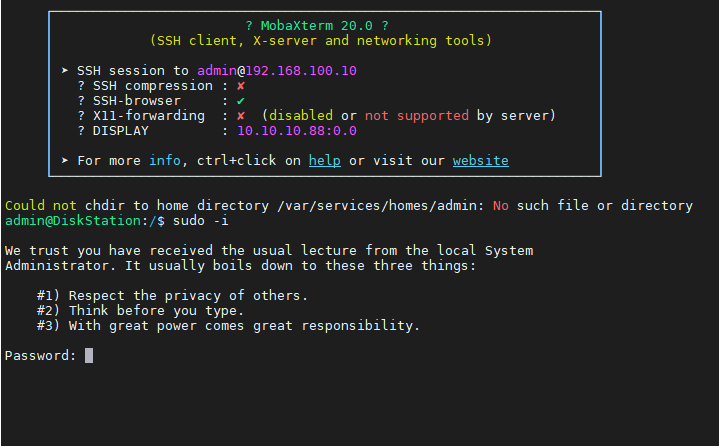719x446 pixels.
Task: Click '#2) Think before you type.'
Action: [140, 311]
